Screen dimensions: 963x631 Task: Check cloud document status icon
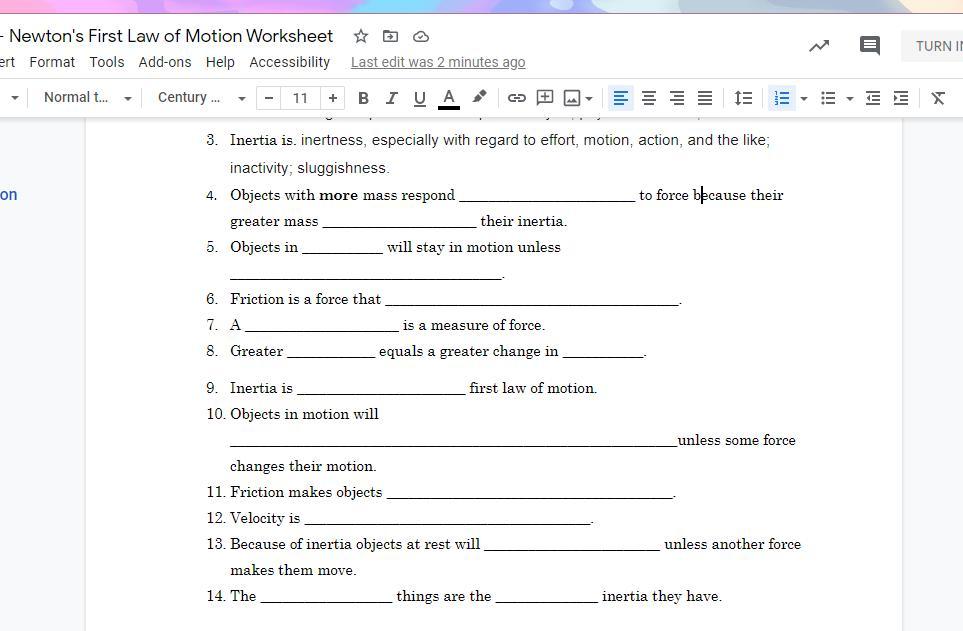tap(421, 37)
